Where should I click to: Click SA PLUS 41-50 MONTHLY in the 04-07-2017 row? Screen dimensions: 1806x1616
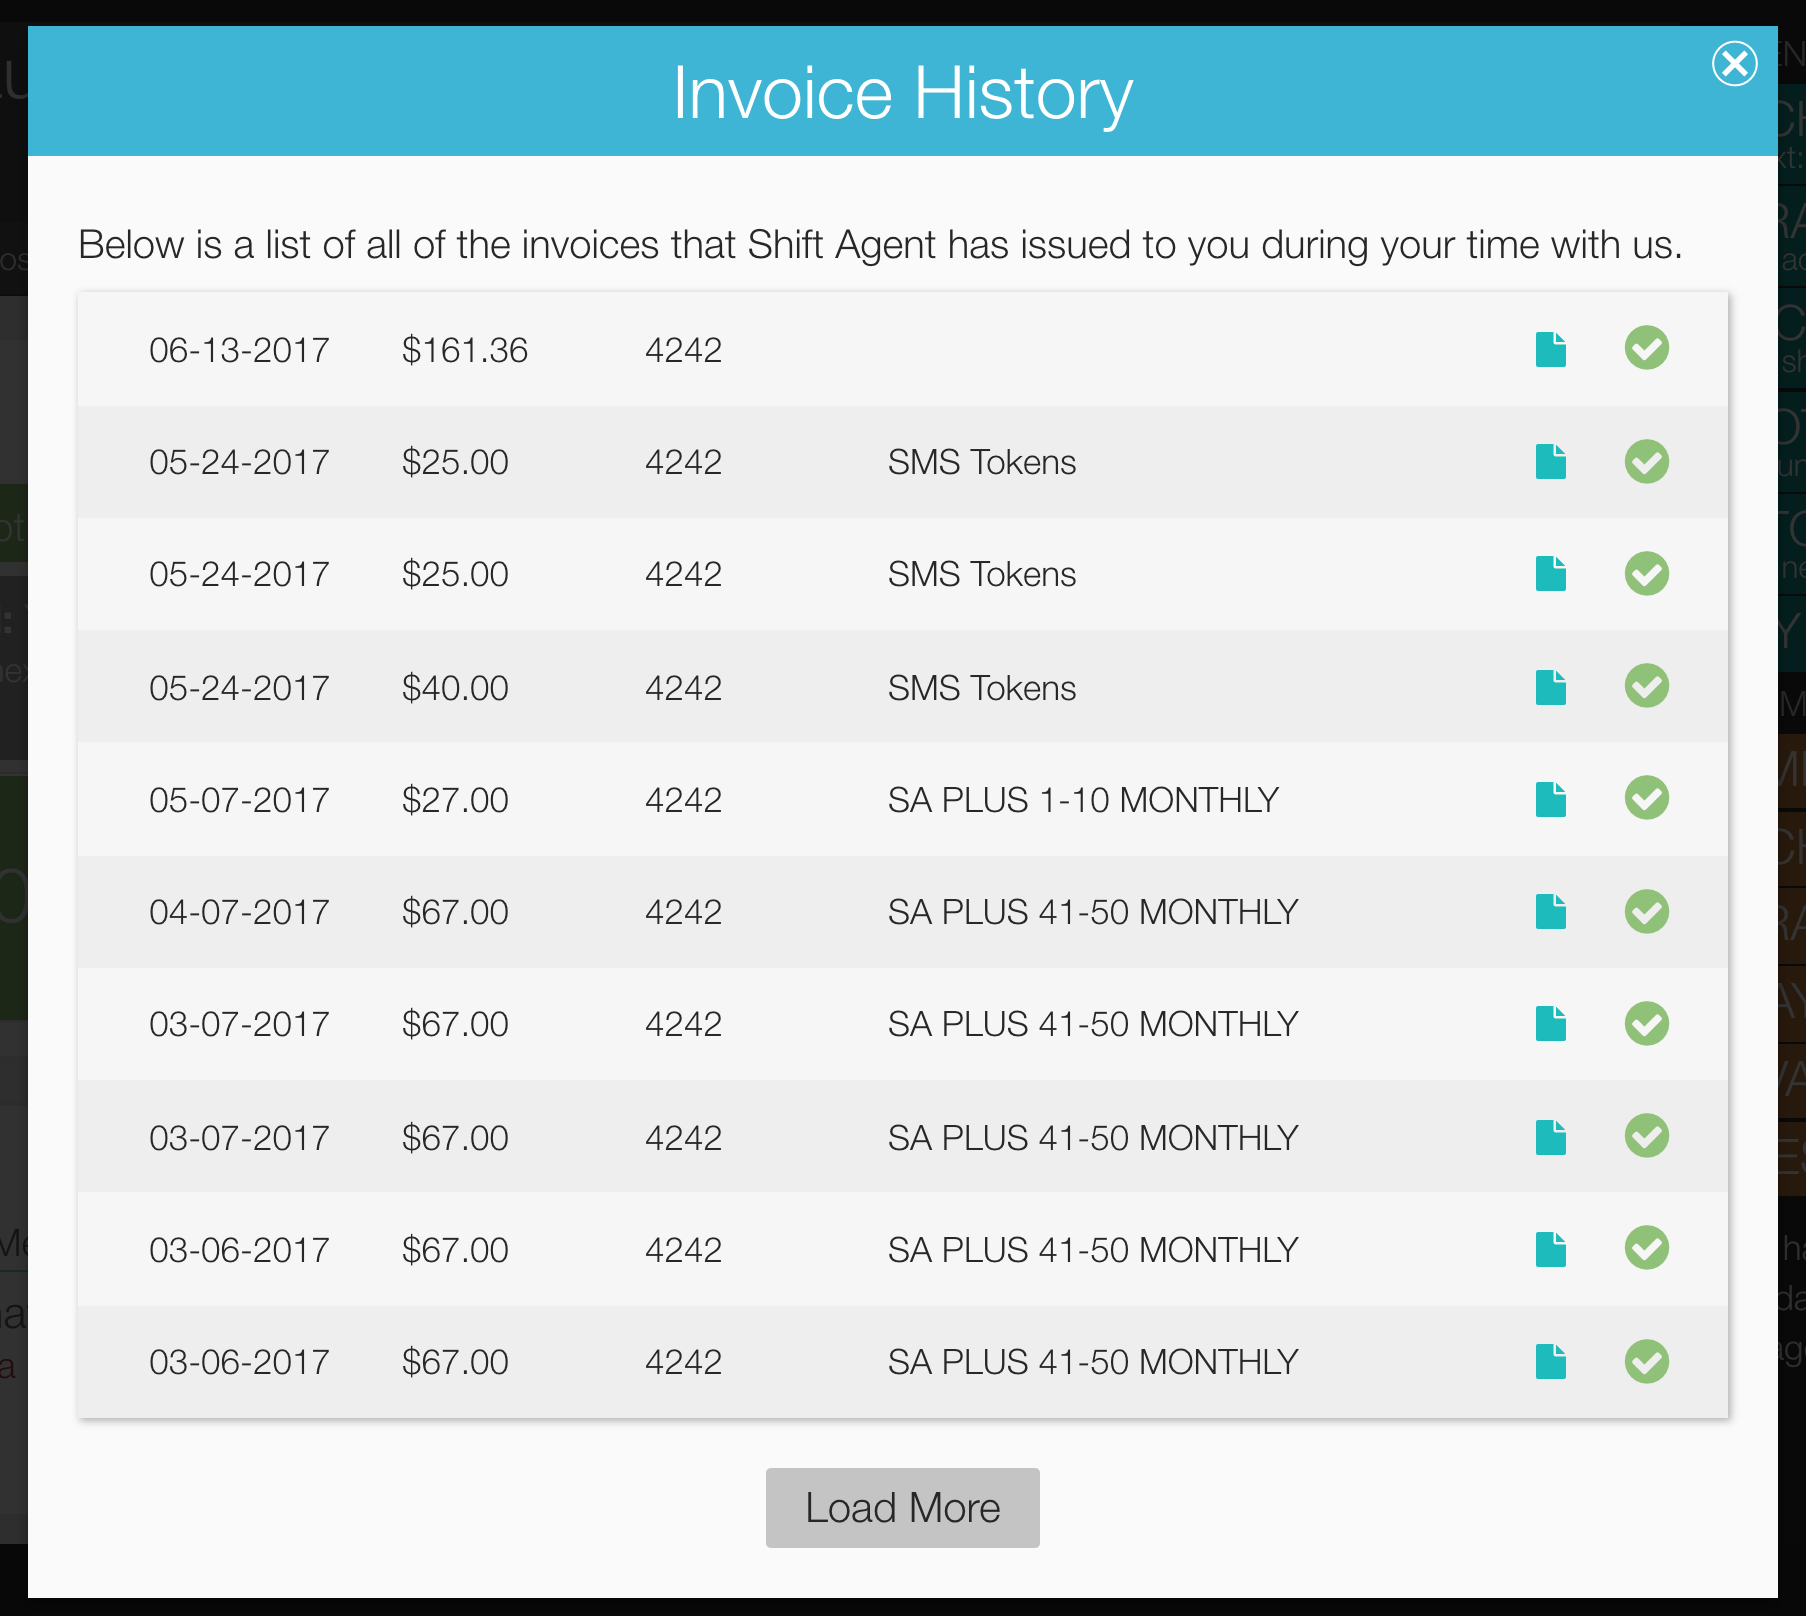pyautogui.click(x=1093, y=912)
